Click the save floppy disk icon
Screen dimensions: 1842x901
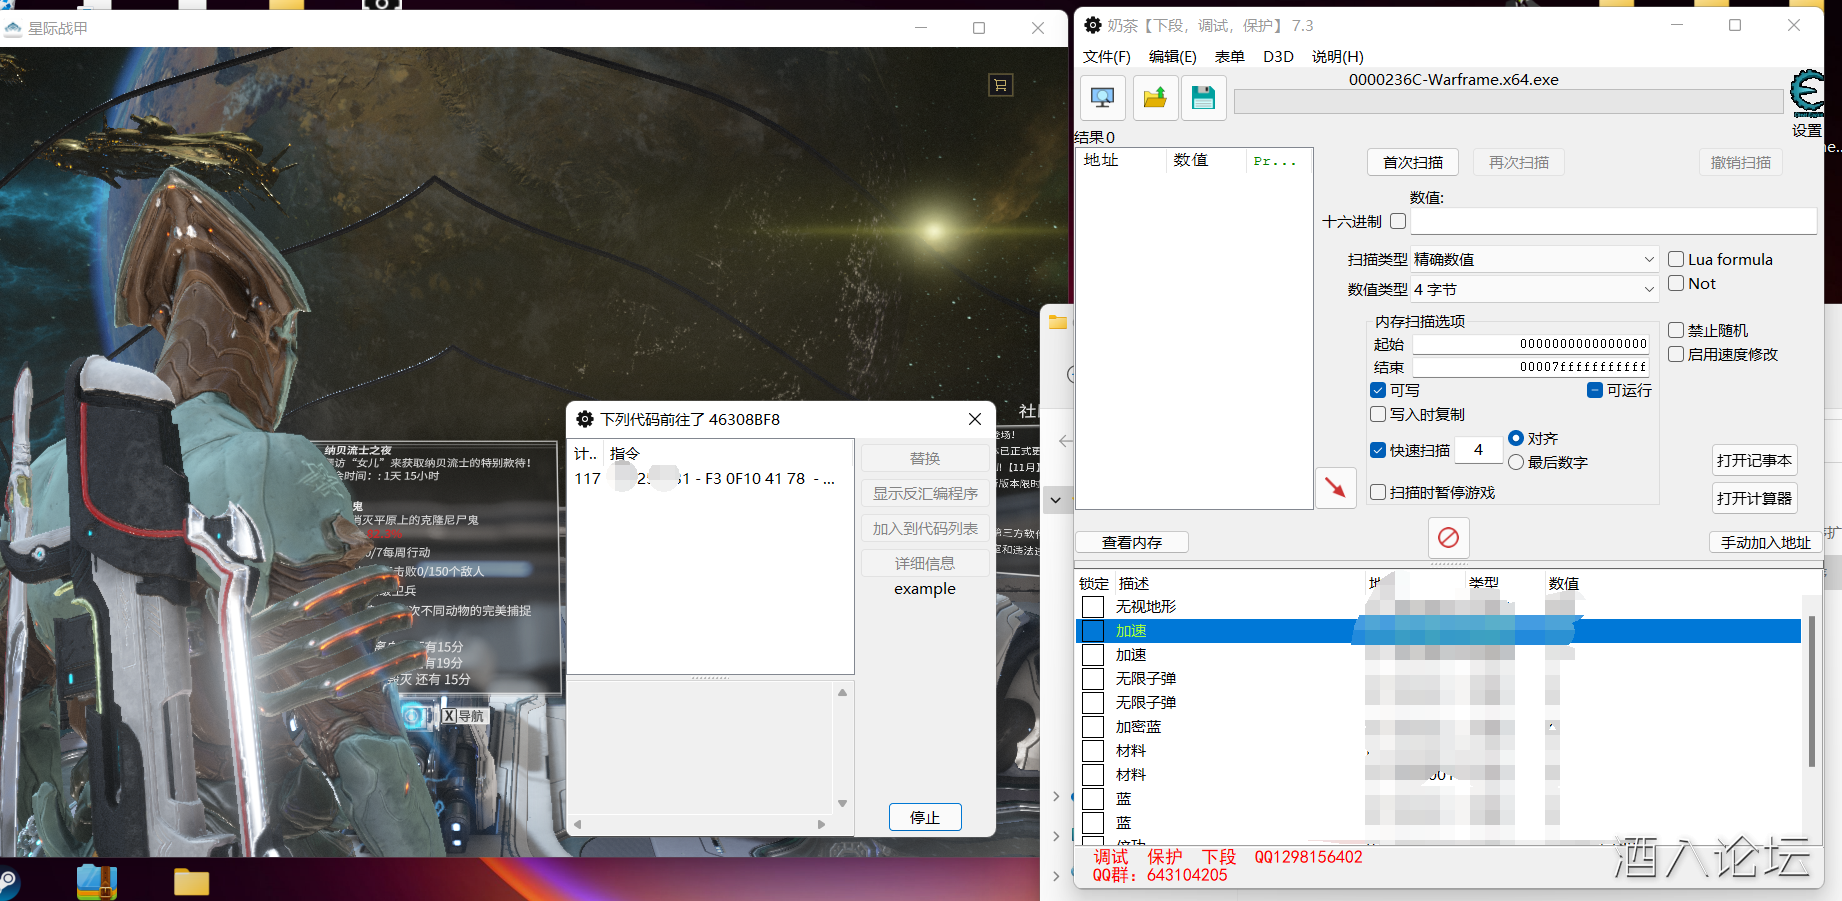(1204, 98)
